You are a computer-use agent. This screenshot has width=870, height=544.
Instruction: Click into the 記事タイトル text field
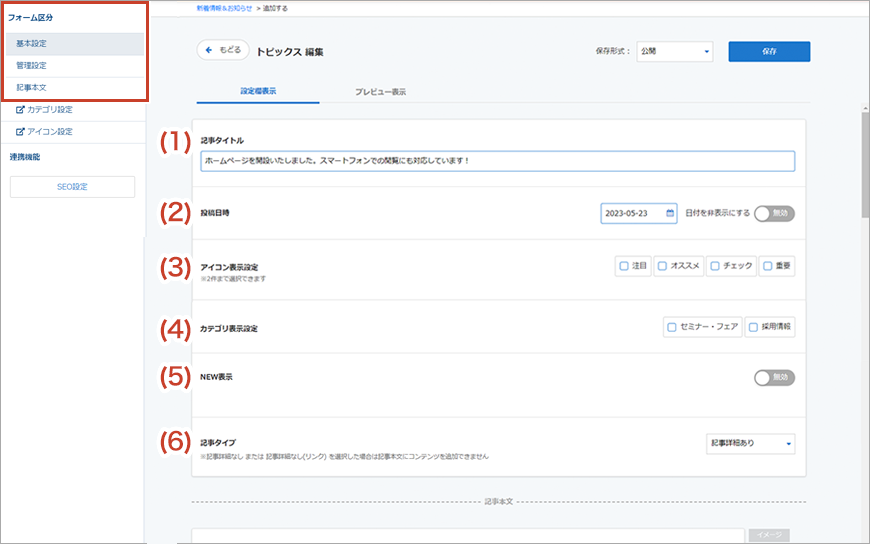pos(497,161)
